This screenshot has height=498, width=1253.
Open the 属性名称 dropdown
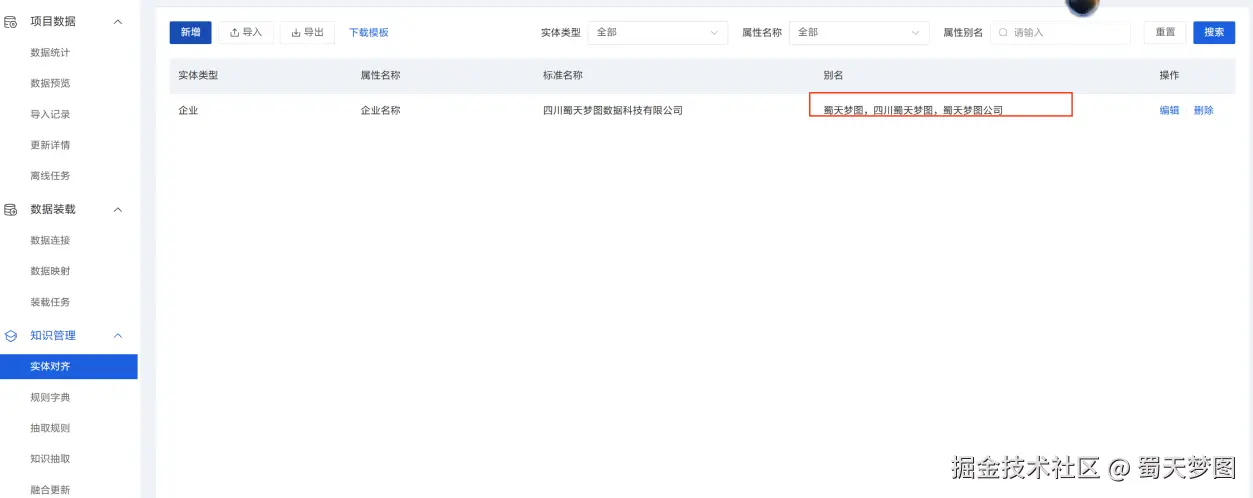pos(859,33)
